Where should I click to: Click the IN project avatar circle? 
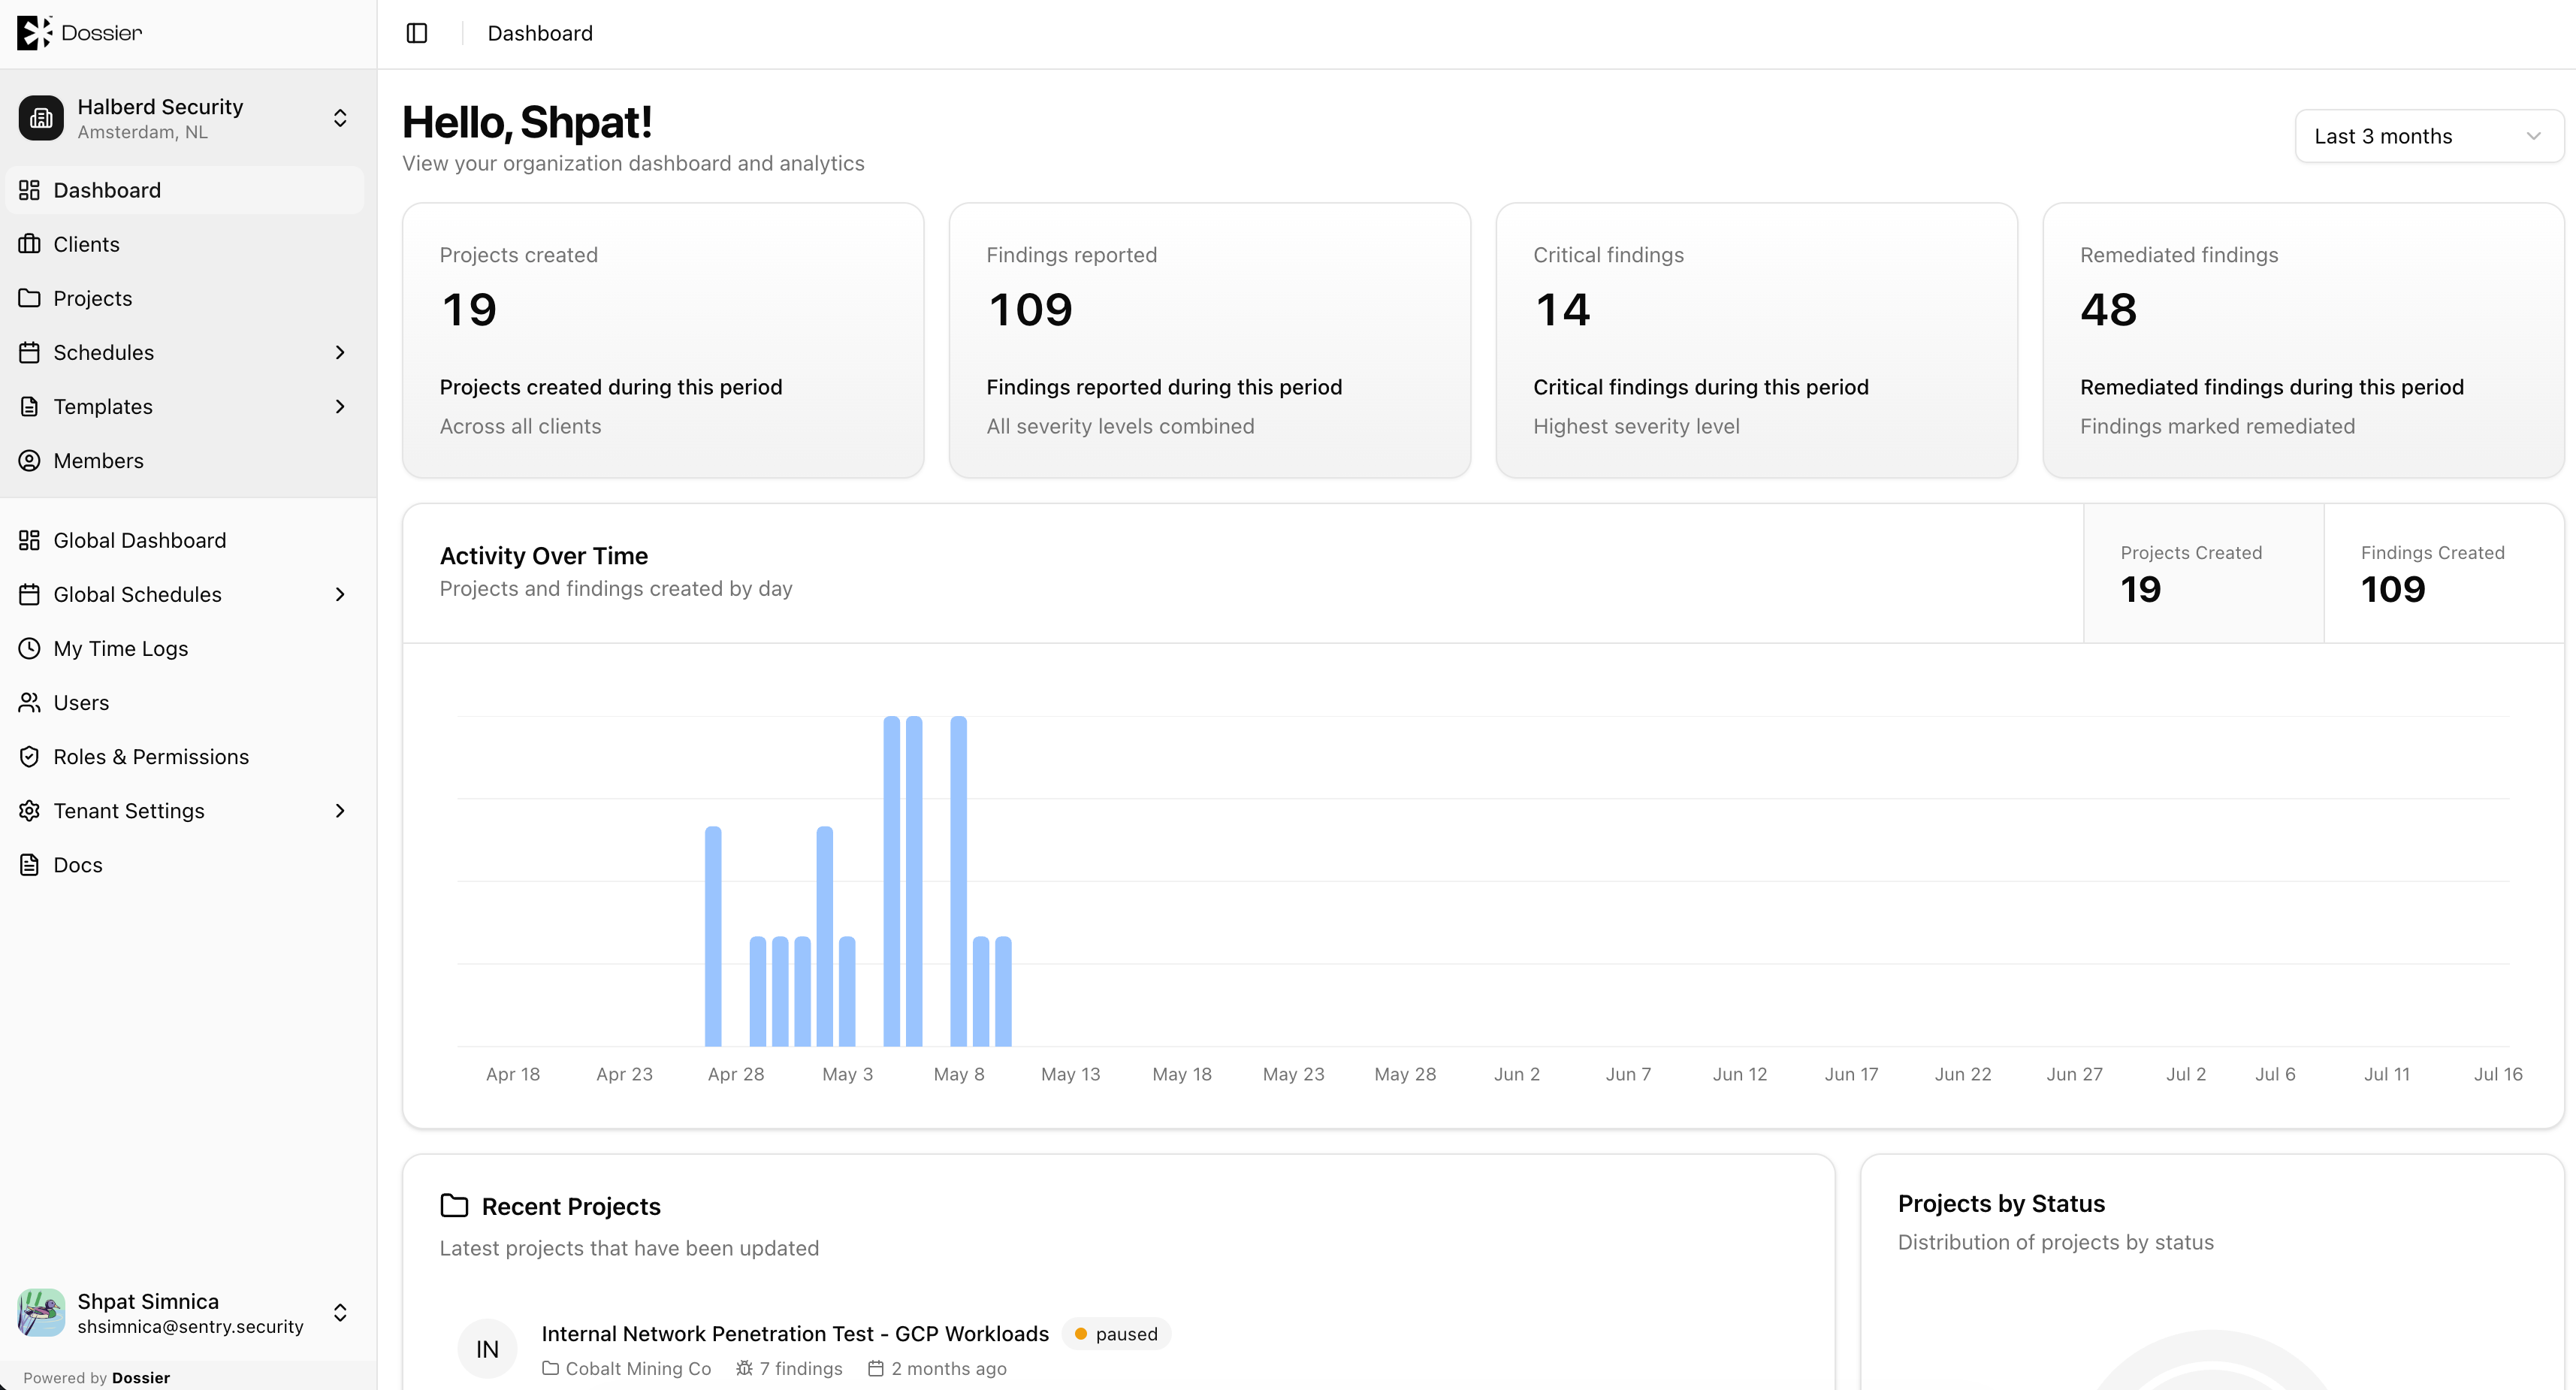[487, 1349]
